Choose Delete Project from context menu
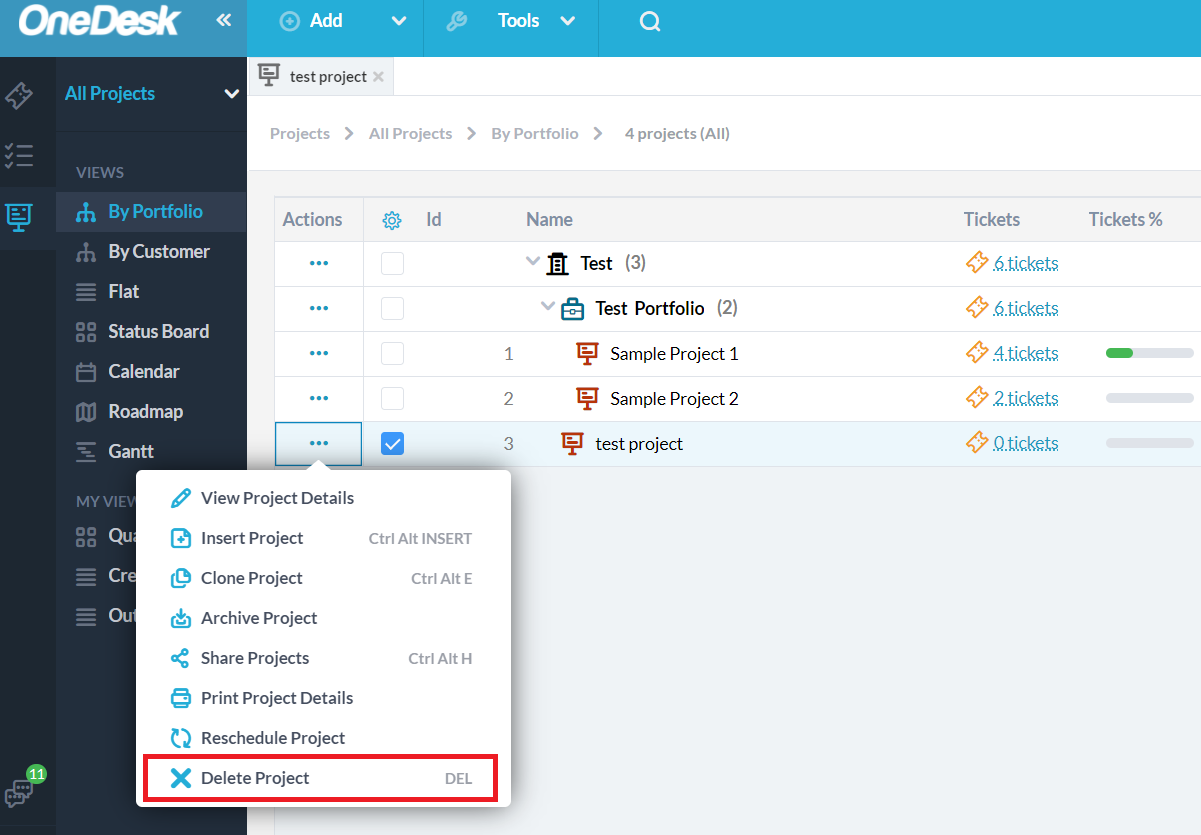This screenshot has height=835, width=1201. tap(321, 778)
